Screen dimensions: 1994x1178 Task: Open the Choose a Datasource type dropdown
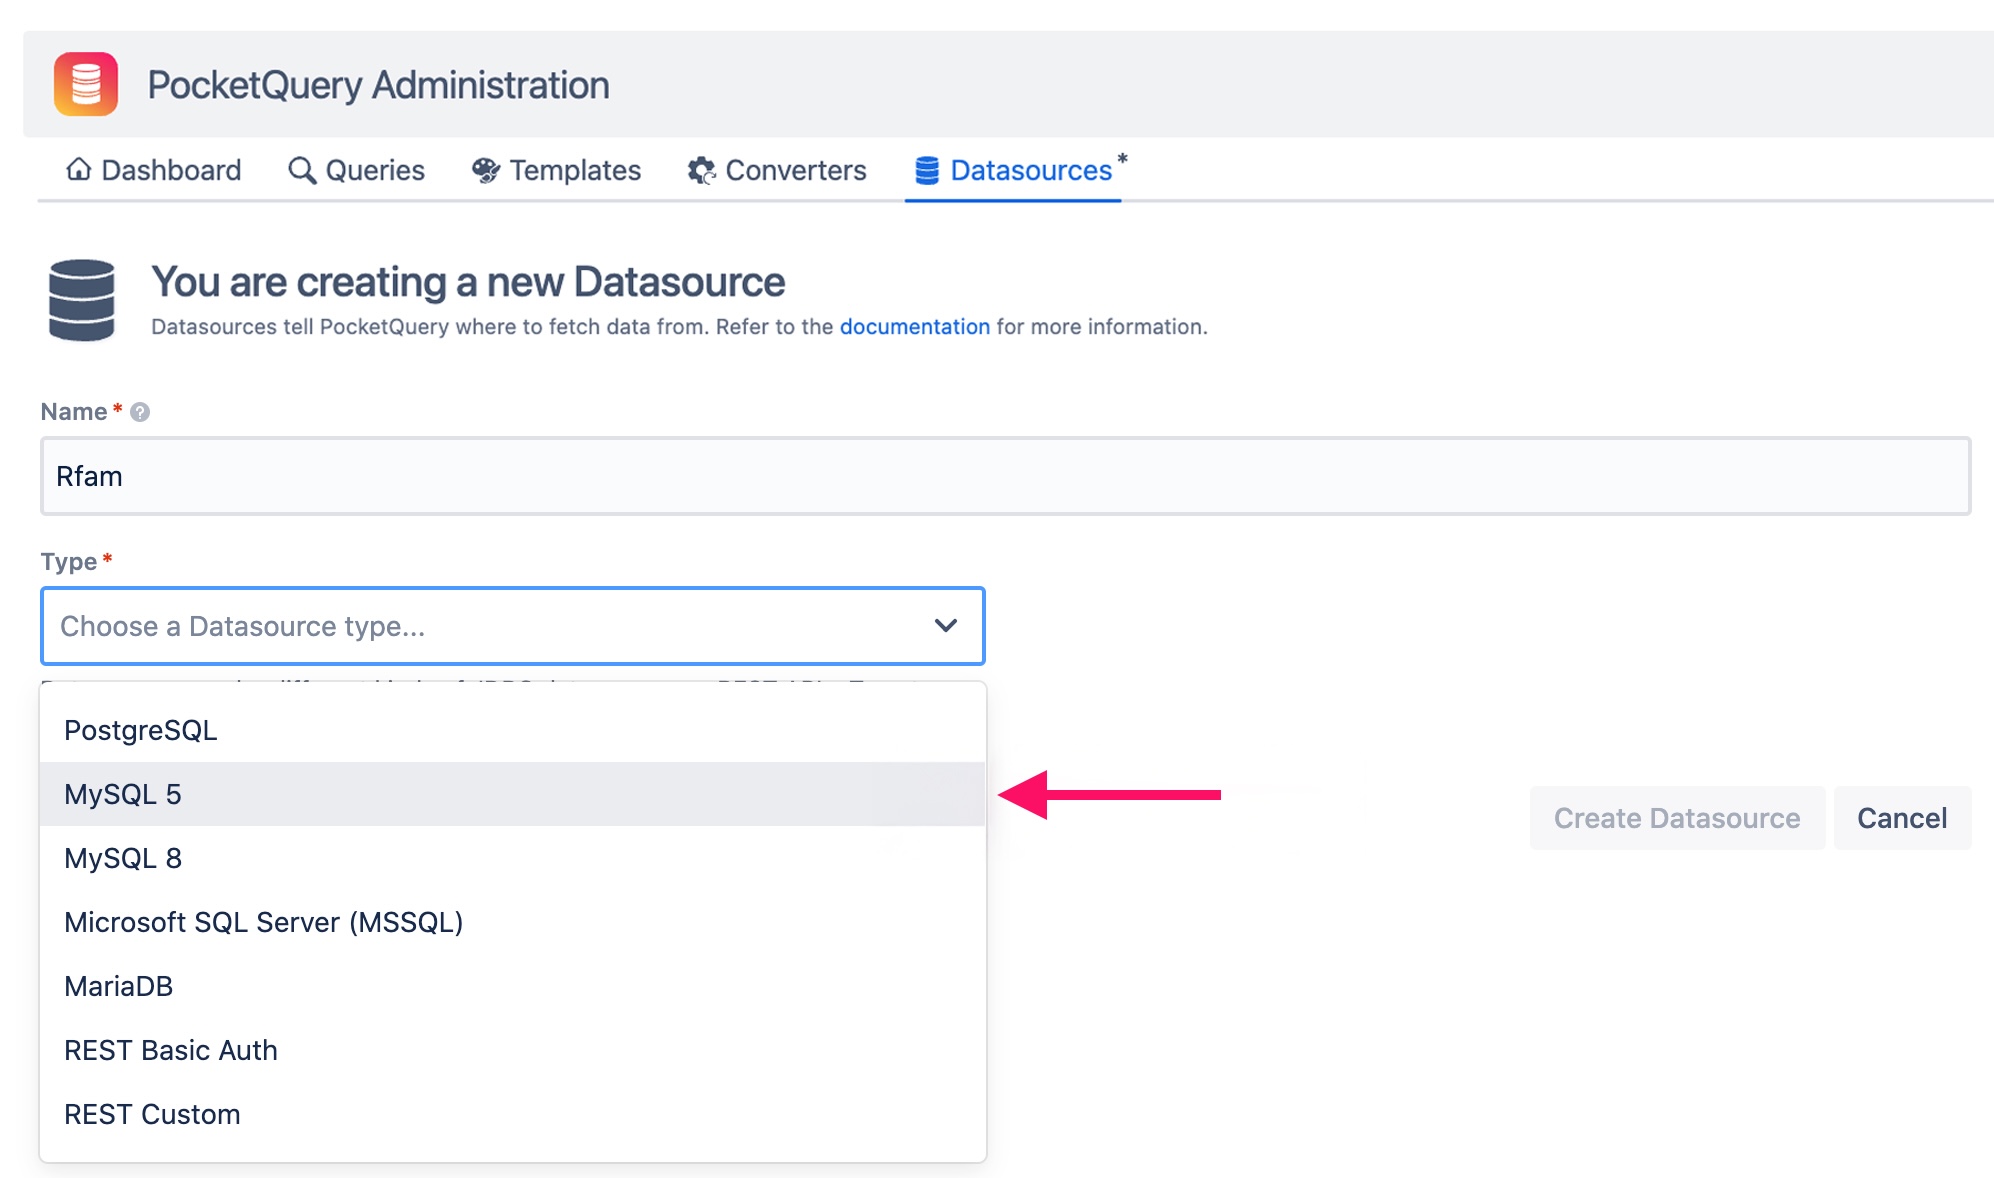point(512,626)
